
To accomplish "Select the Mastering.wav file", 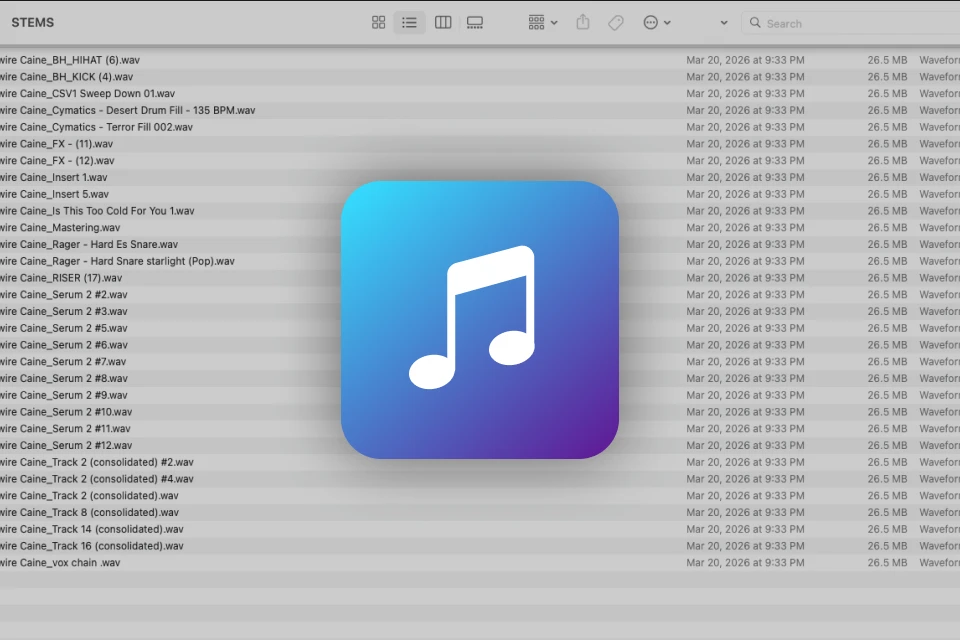I will click(60, 227).
